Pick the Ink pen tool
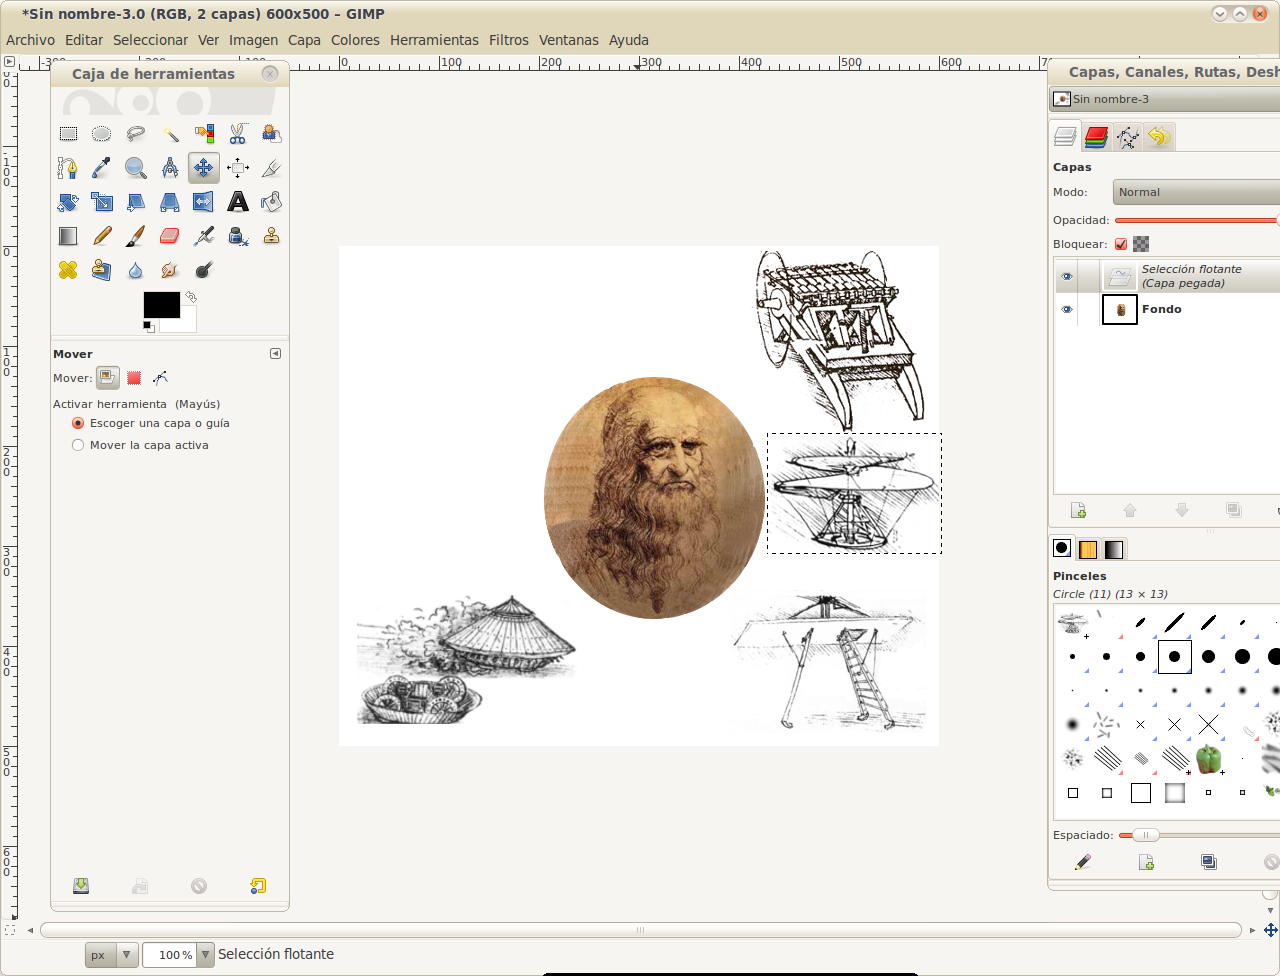 237,235
